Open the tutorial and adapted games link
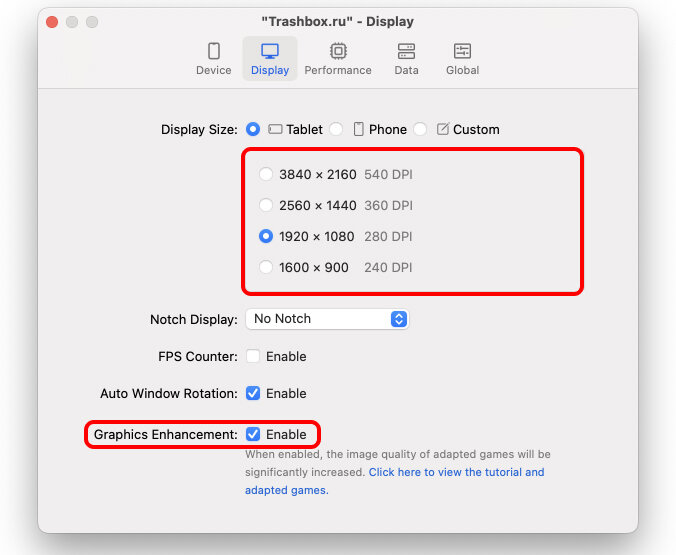 point(394,481)
